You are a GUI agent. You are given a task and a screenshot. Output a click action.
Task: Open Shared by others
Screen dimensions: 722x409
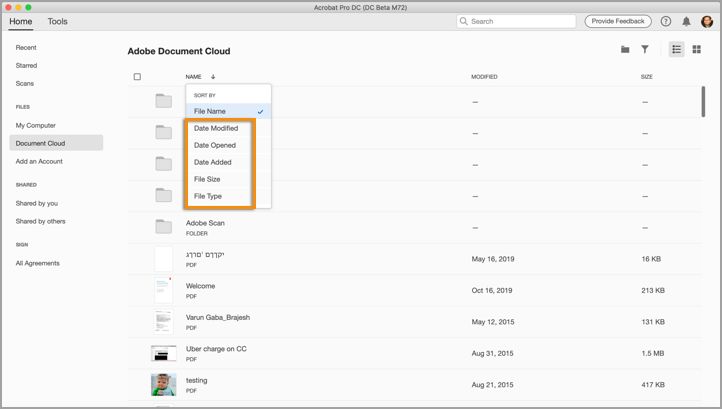41,221
